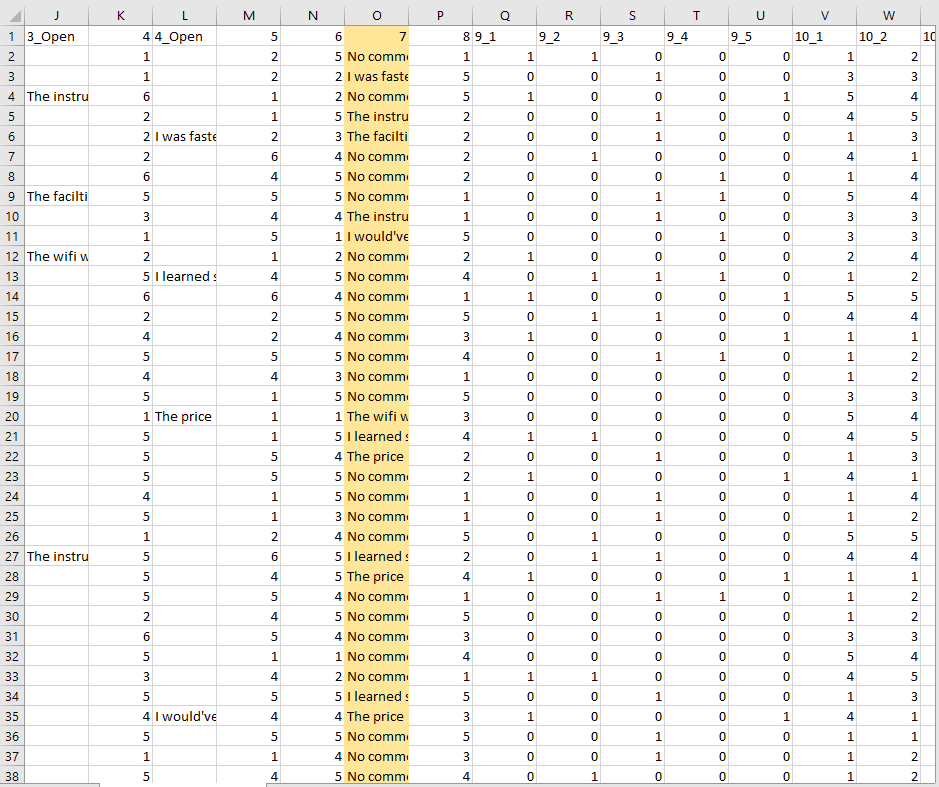
Task: Click 'The wifi w' cell in column J
Action: tap(56, 257)
